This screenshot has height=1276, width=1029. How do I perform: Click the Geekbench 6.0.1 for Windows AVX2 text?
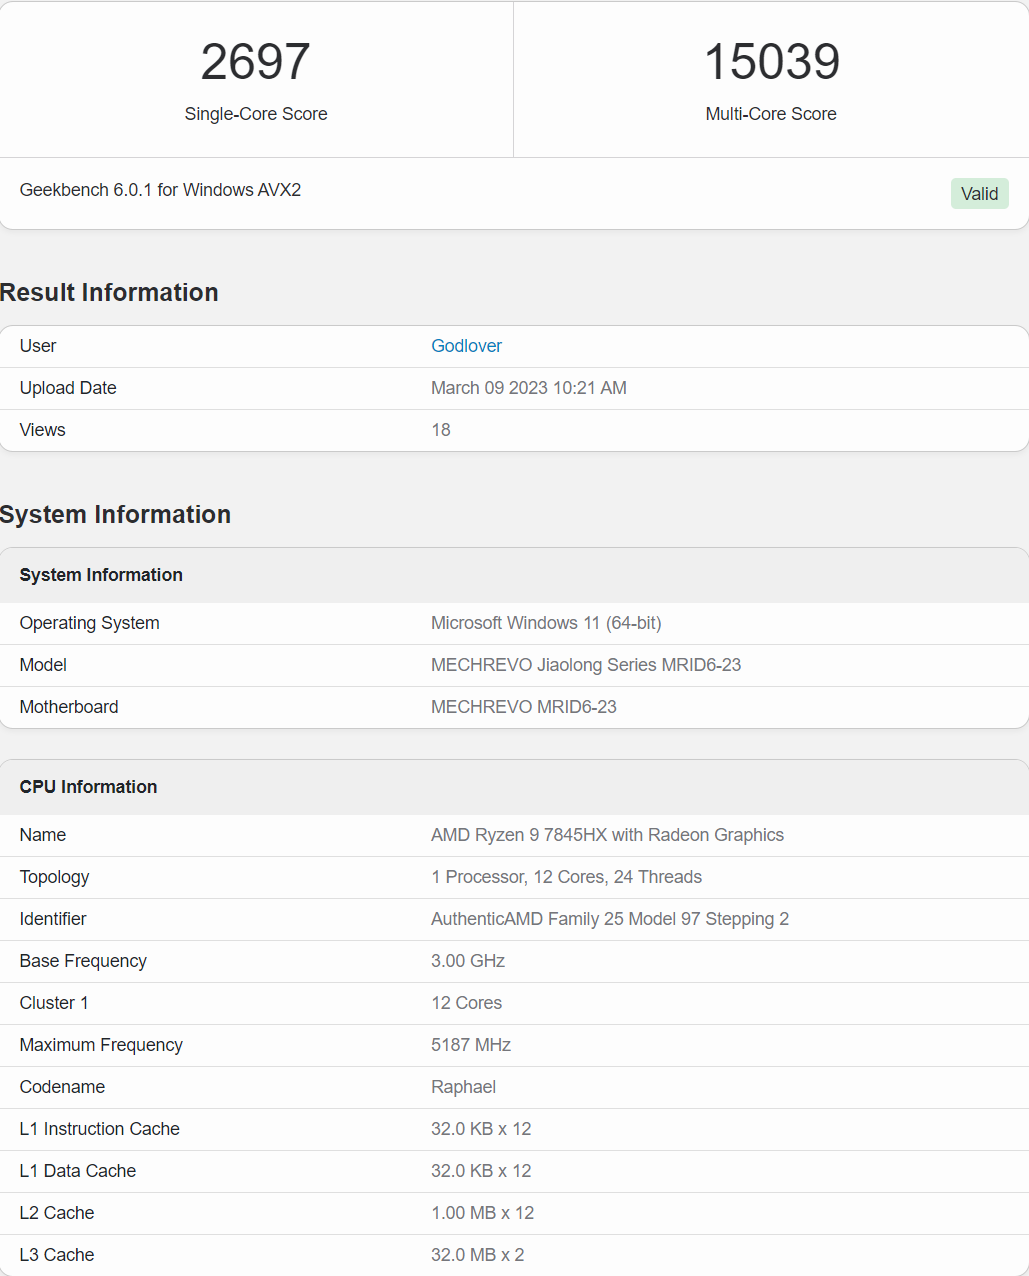[160, 190]
